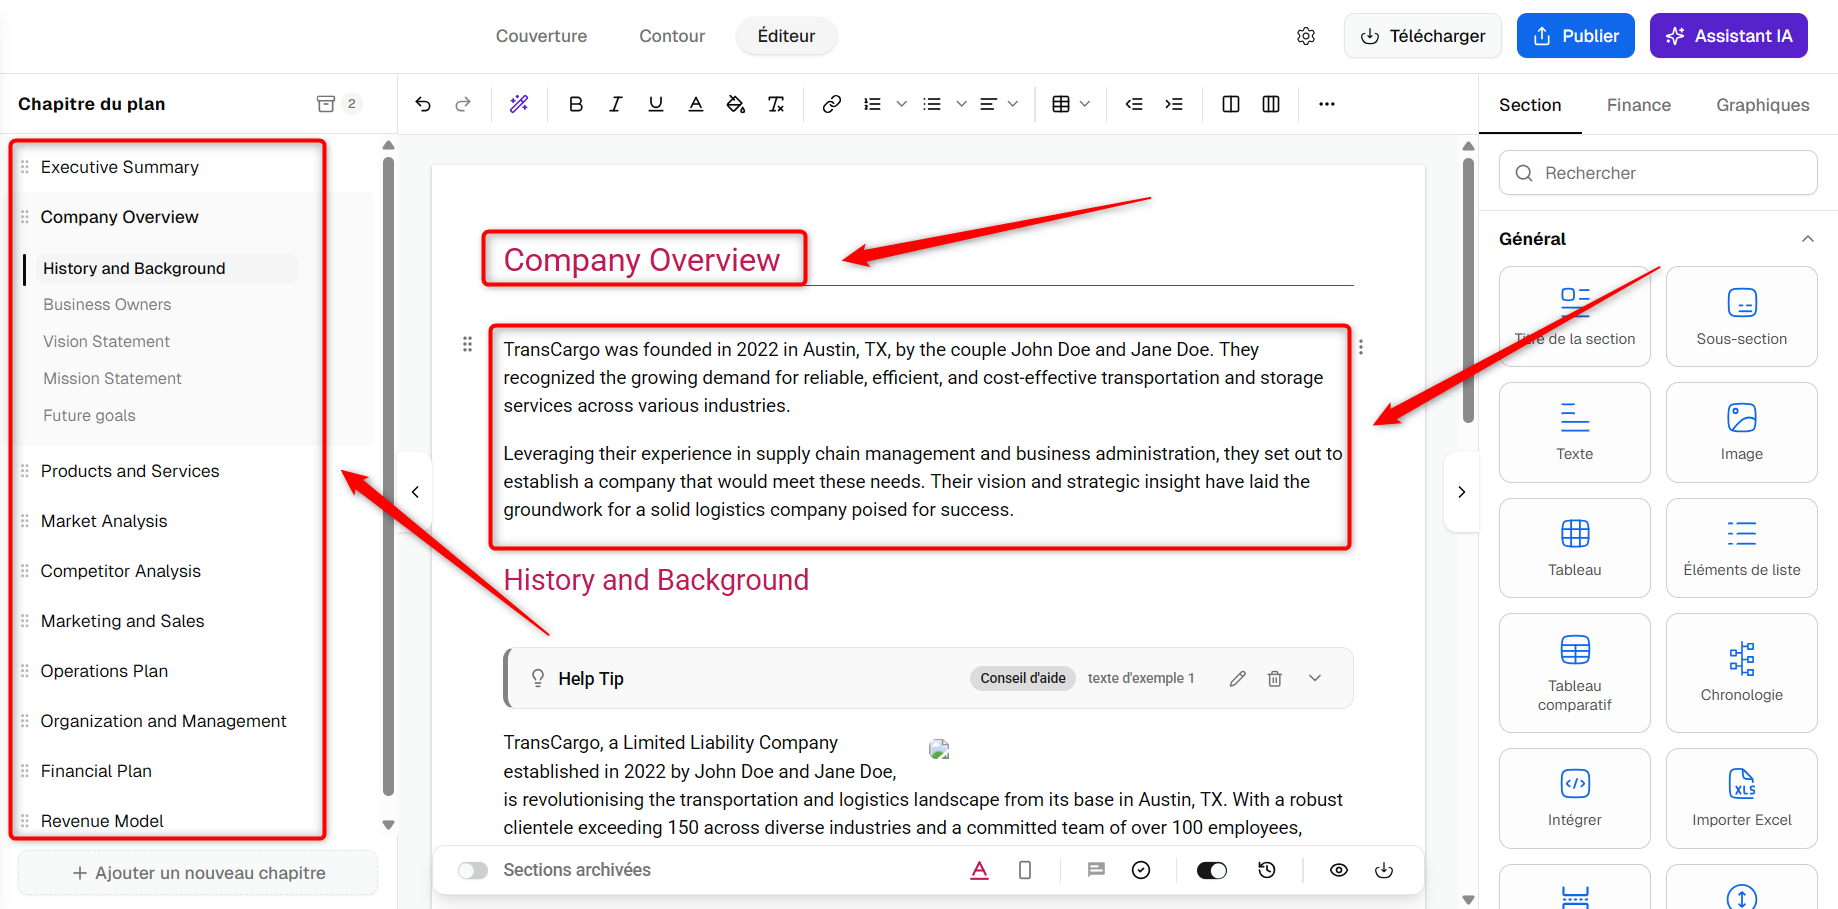
Task: Switch to the Contour tab
Action: point(672,36)
